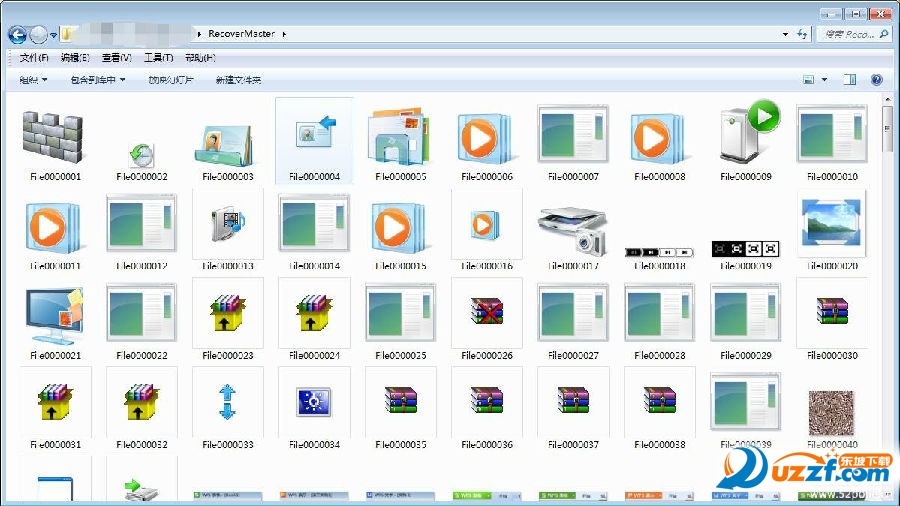
Task: Select file name text File0000022
Action: pyautogui.click(x=142, y=356)
